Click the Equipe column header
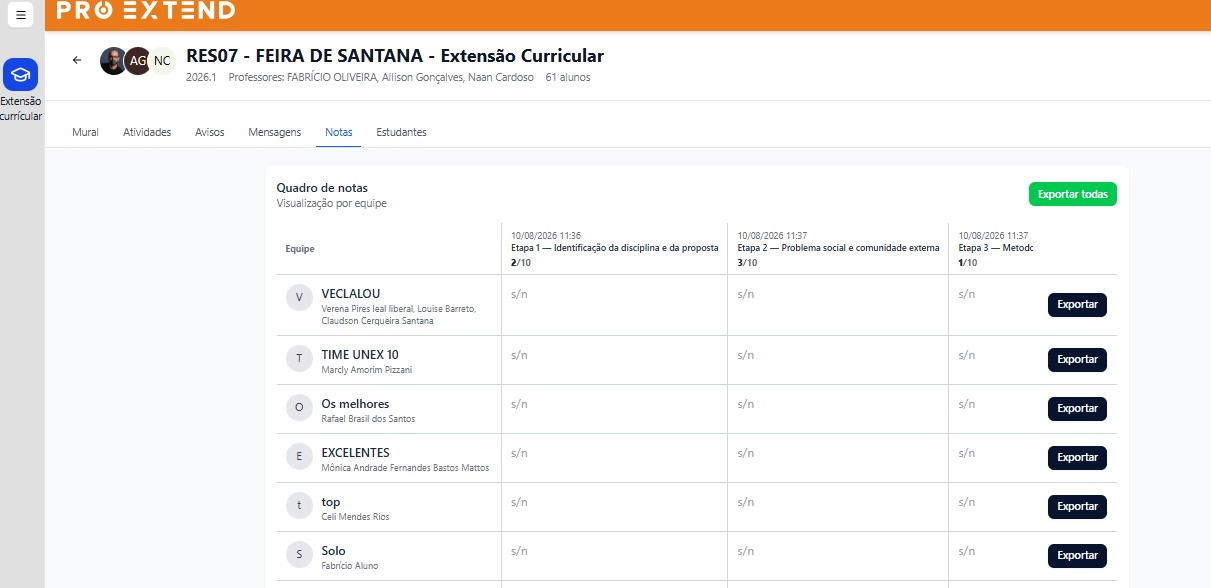 coord(300,249)
